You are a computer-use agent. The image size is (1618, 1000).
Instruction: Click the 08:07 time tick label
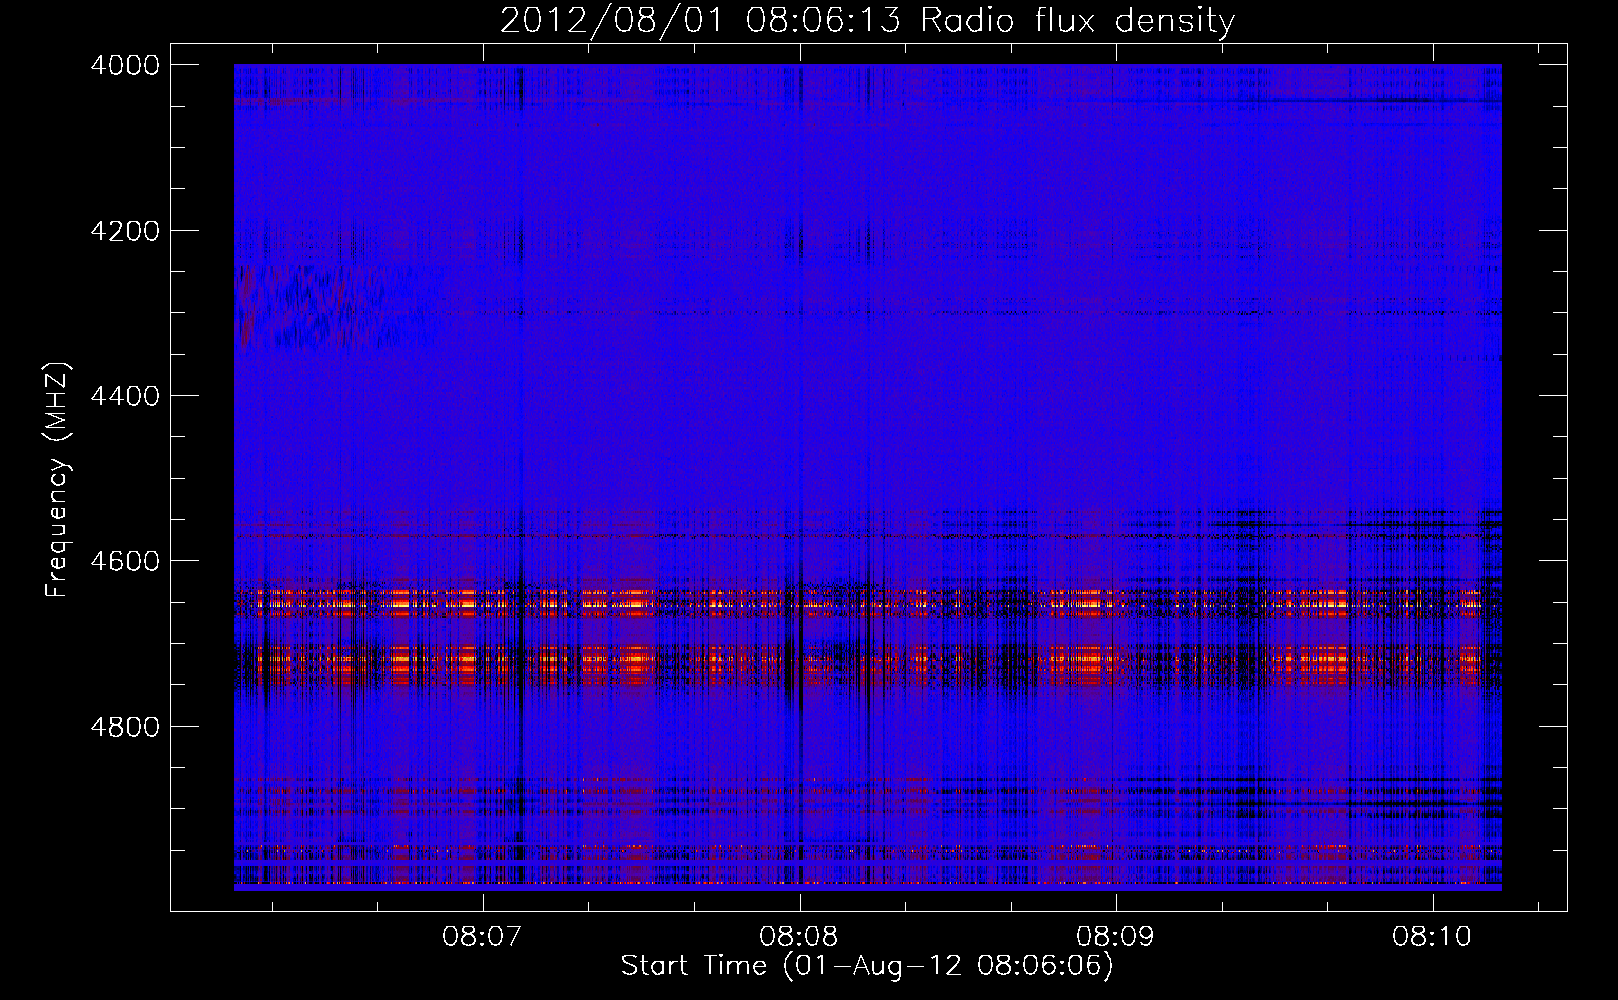click(x=483, y=936)
